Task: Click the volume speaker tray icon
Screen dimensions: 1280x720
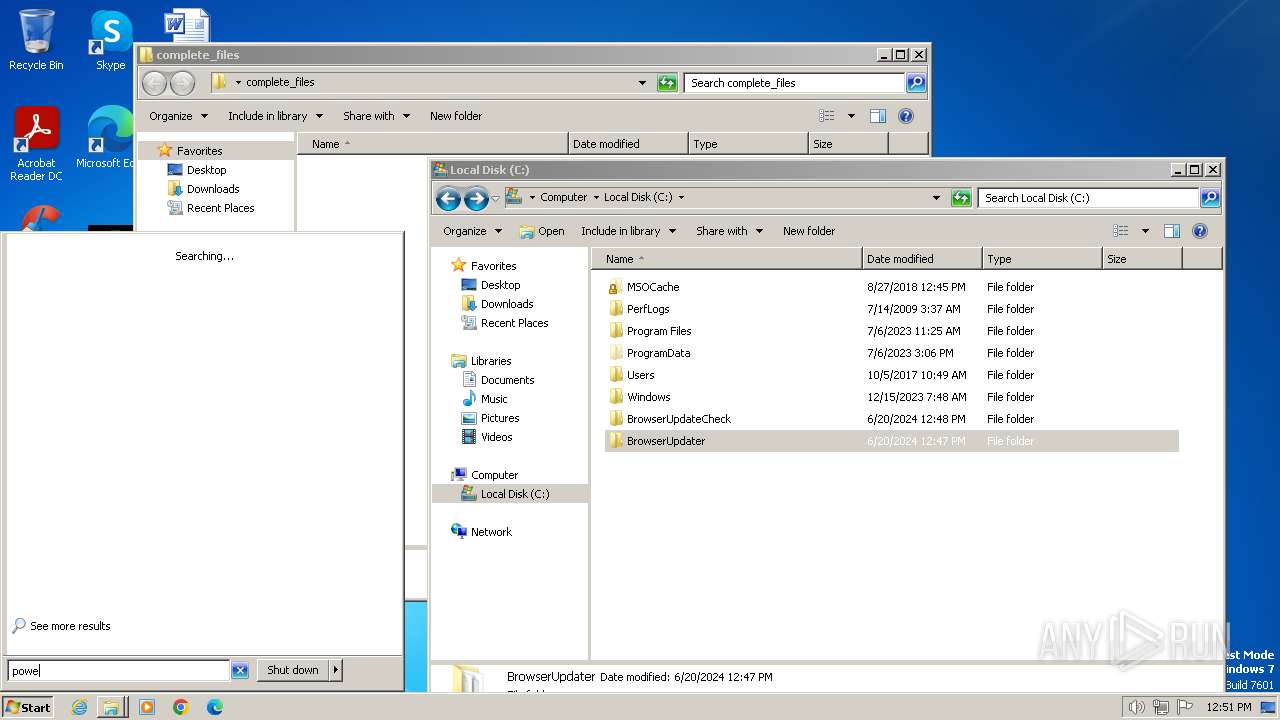Action: pyautogui.click(x=1136, y=707)
